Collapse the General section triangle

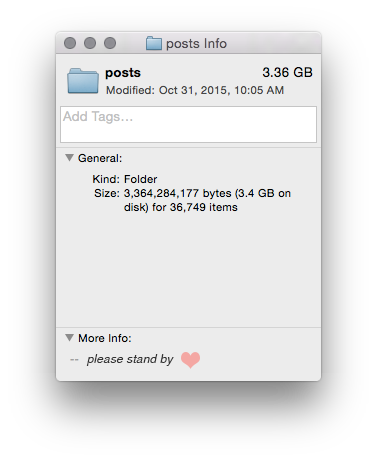(69, 158)
